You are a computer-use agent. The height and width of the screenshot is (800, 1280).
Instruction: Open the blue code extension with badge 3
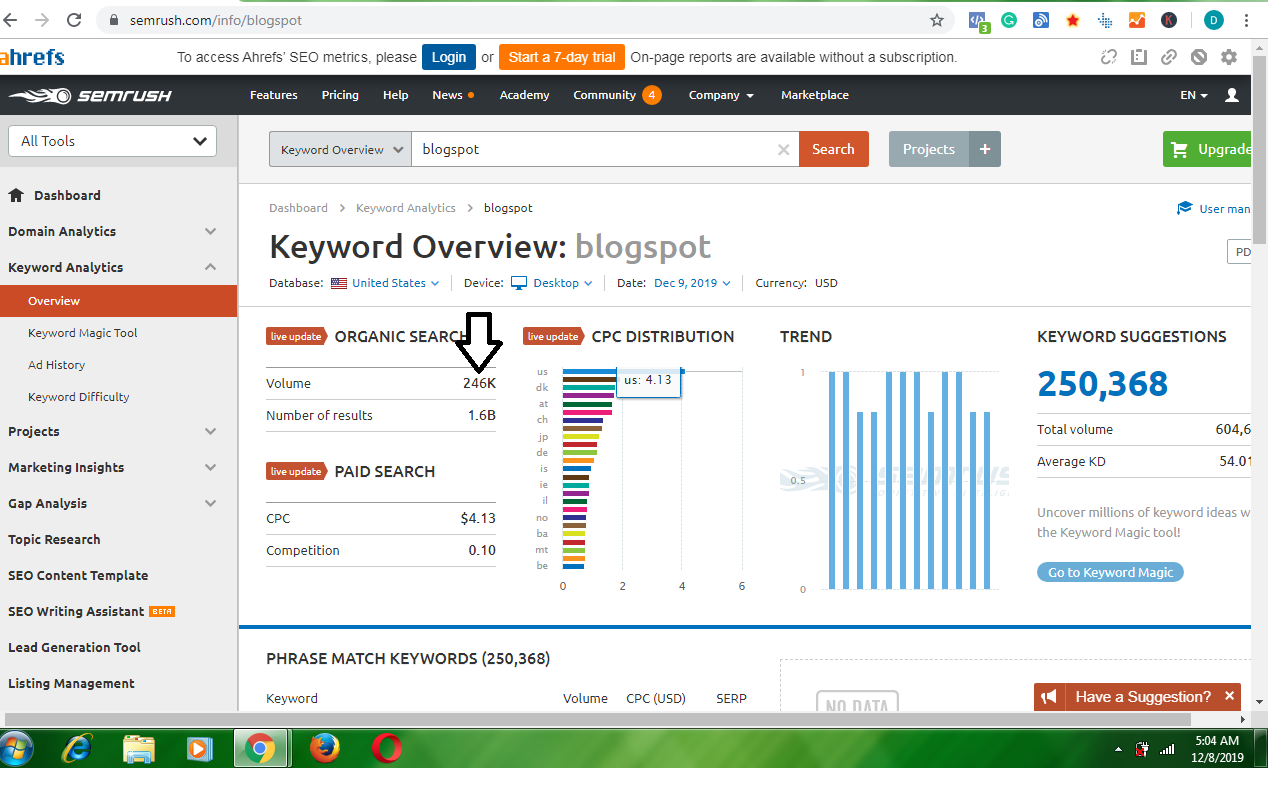coord(979,20)
